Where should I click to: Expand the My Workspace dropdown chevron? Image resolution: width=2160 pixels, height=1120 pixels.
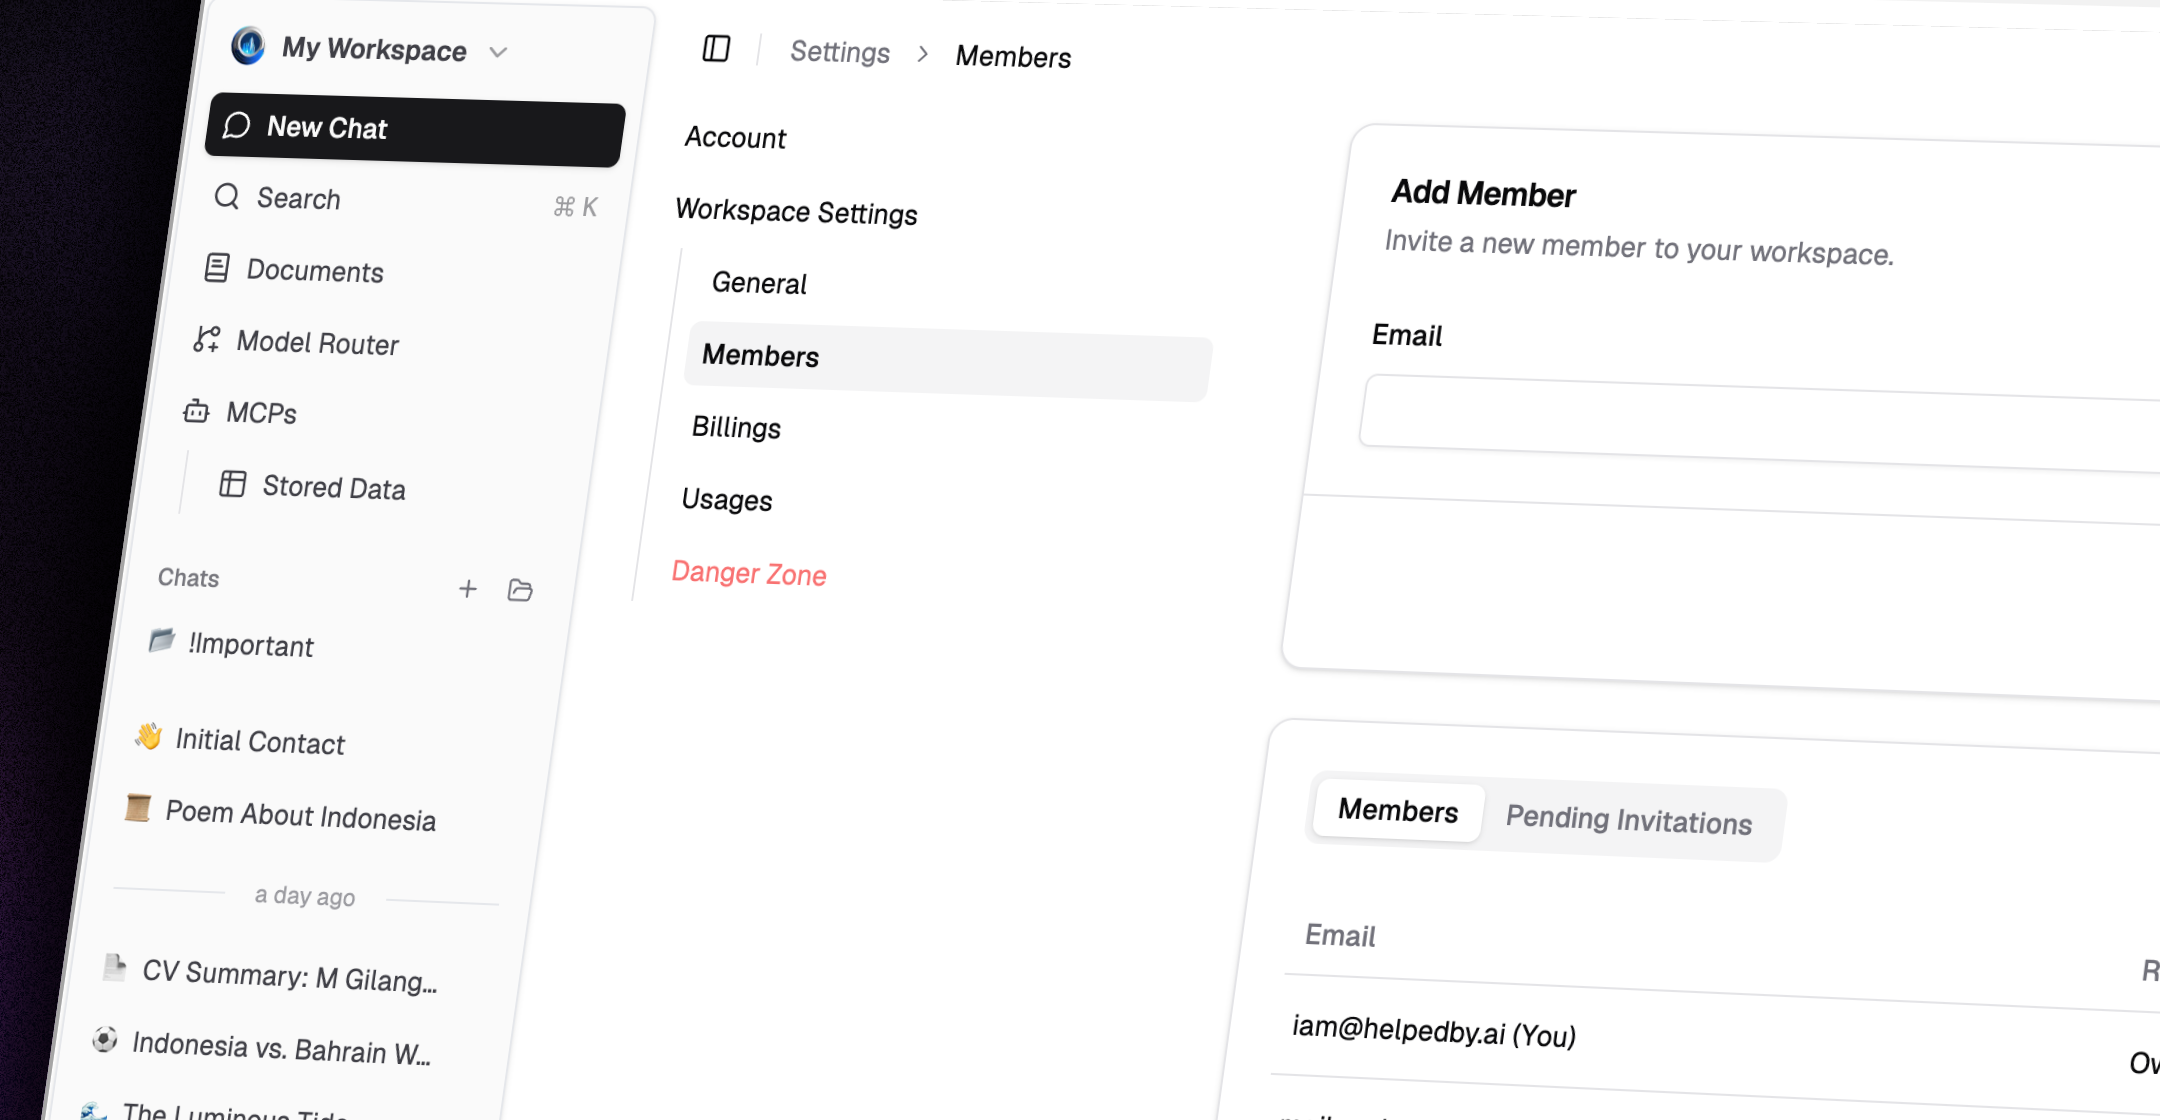tap(498, 52)
